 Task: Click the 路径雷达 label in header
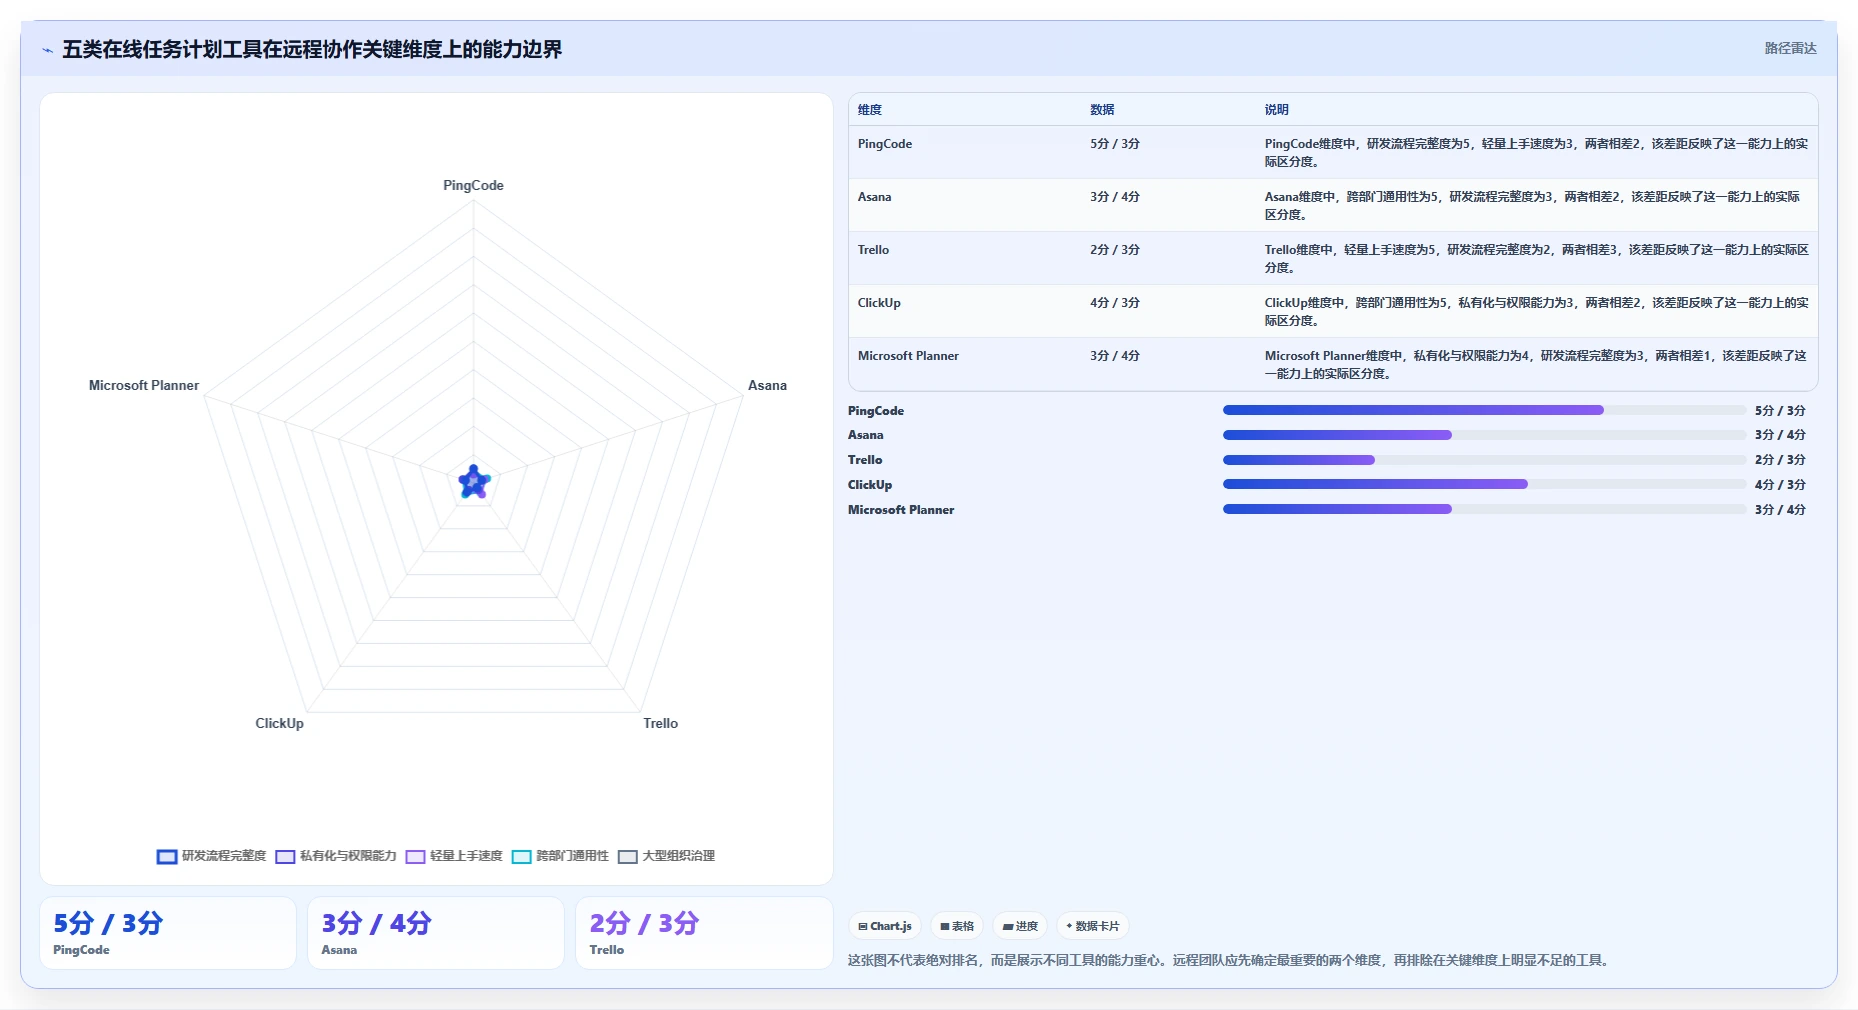(x=1790, y=48)
